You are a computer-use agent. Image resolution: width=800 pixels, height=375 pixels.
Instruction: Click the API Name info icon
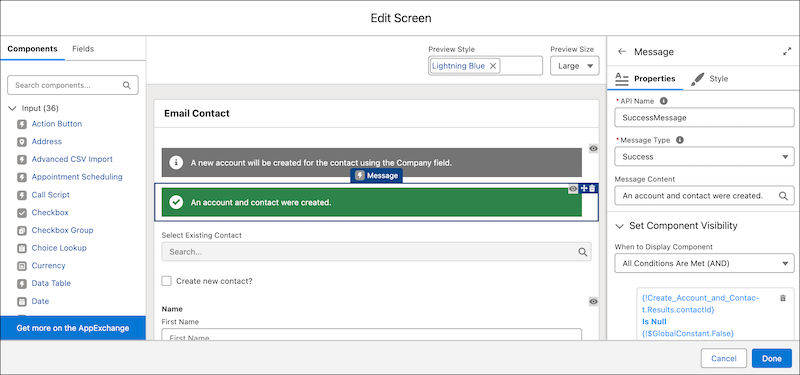(664, 101)
